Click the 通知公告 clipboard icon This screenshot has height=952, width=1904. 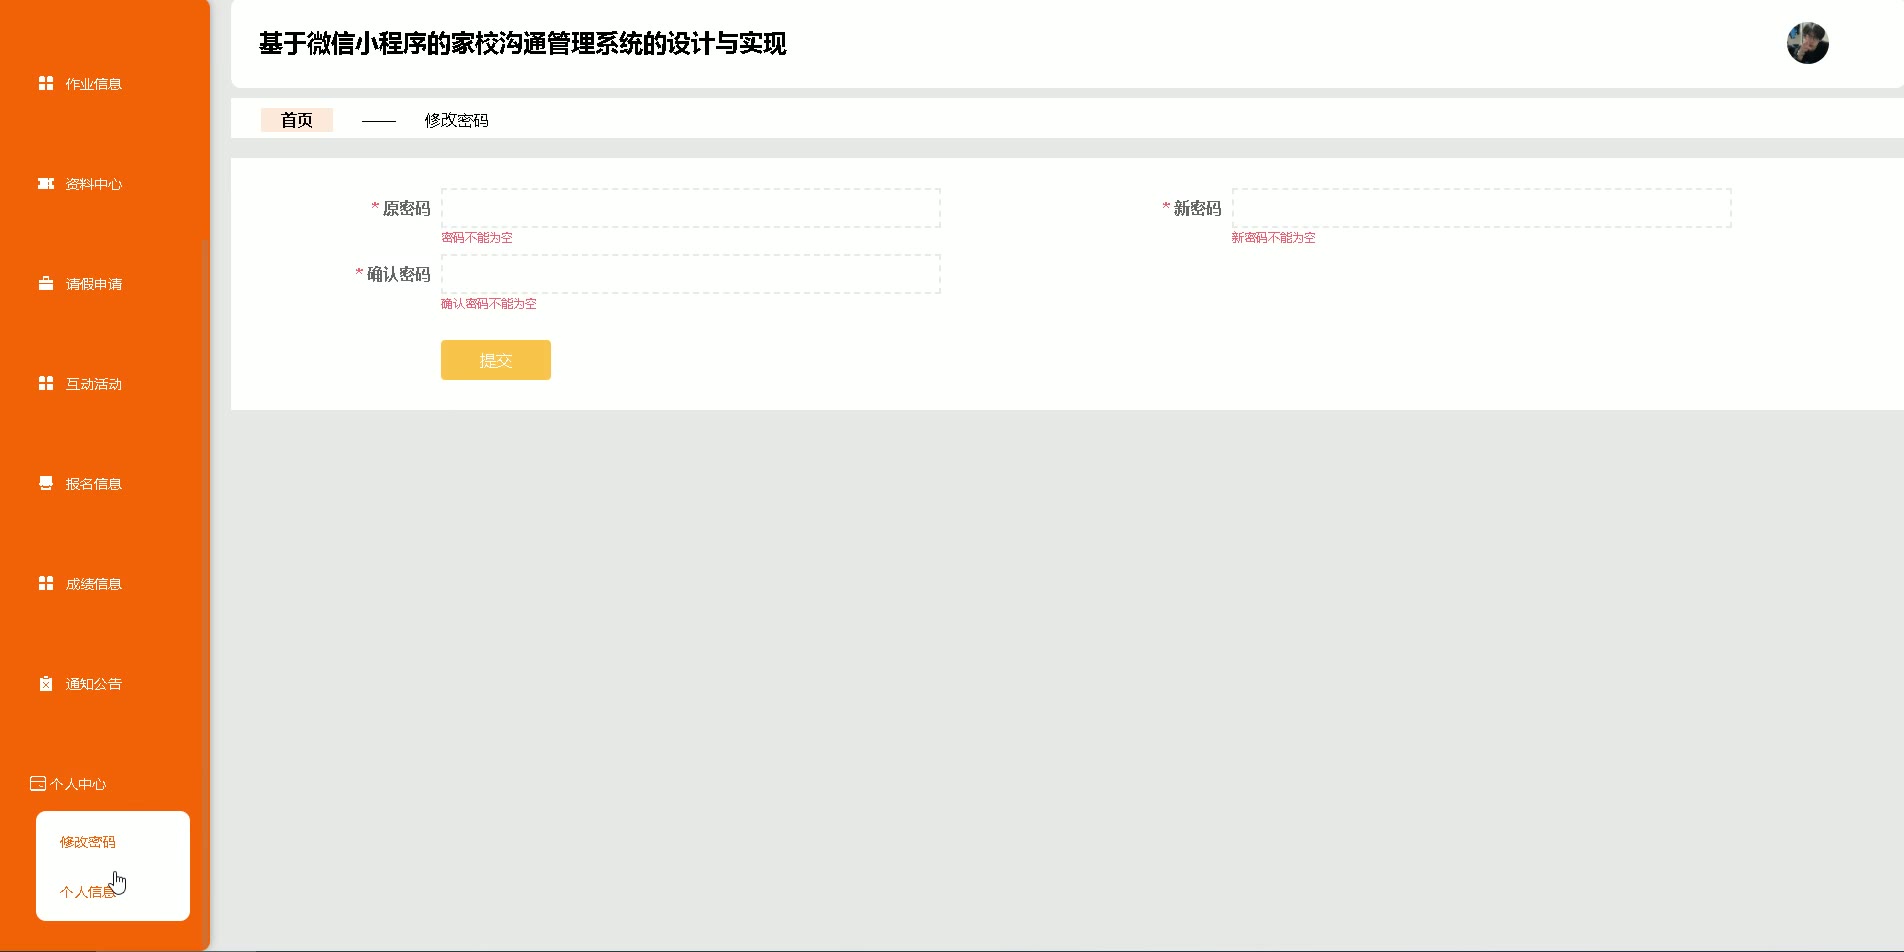point(46,683)
